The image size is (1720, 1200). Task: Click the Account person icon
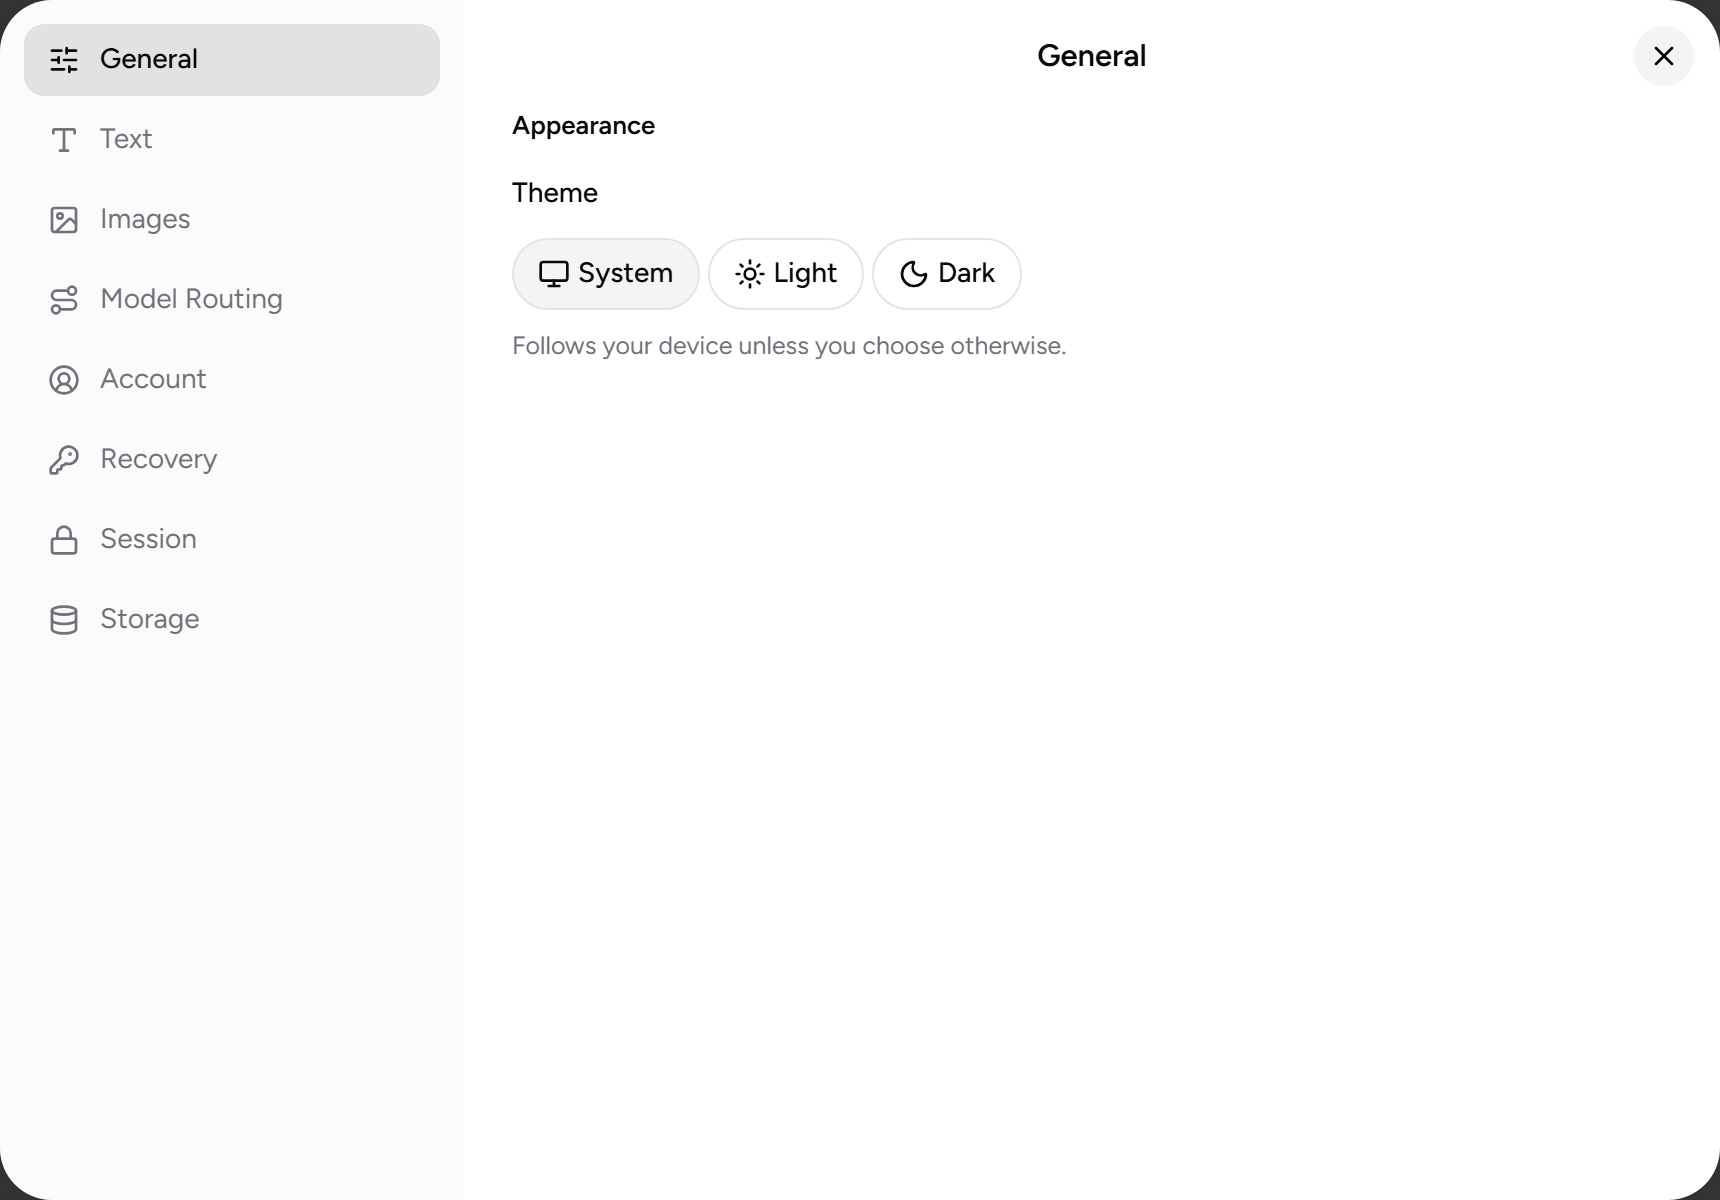tap(64, 380)
